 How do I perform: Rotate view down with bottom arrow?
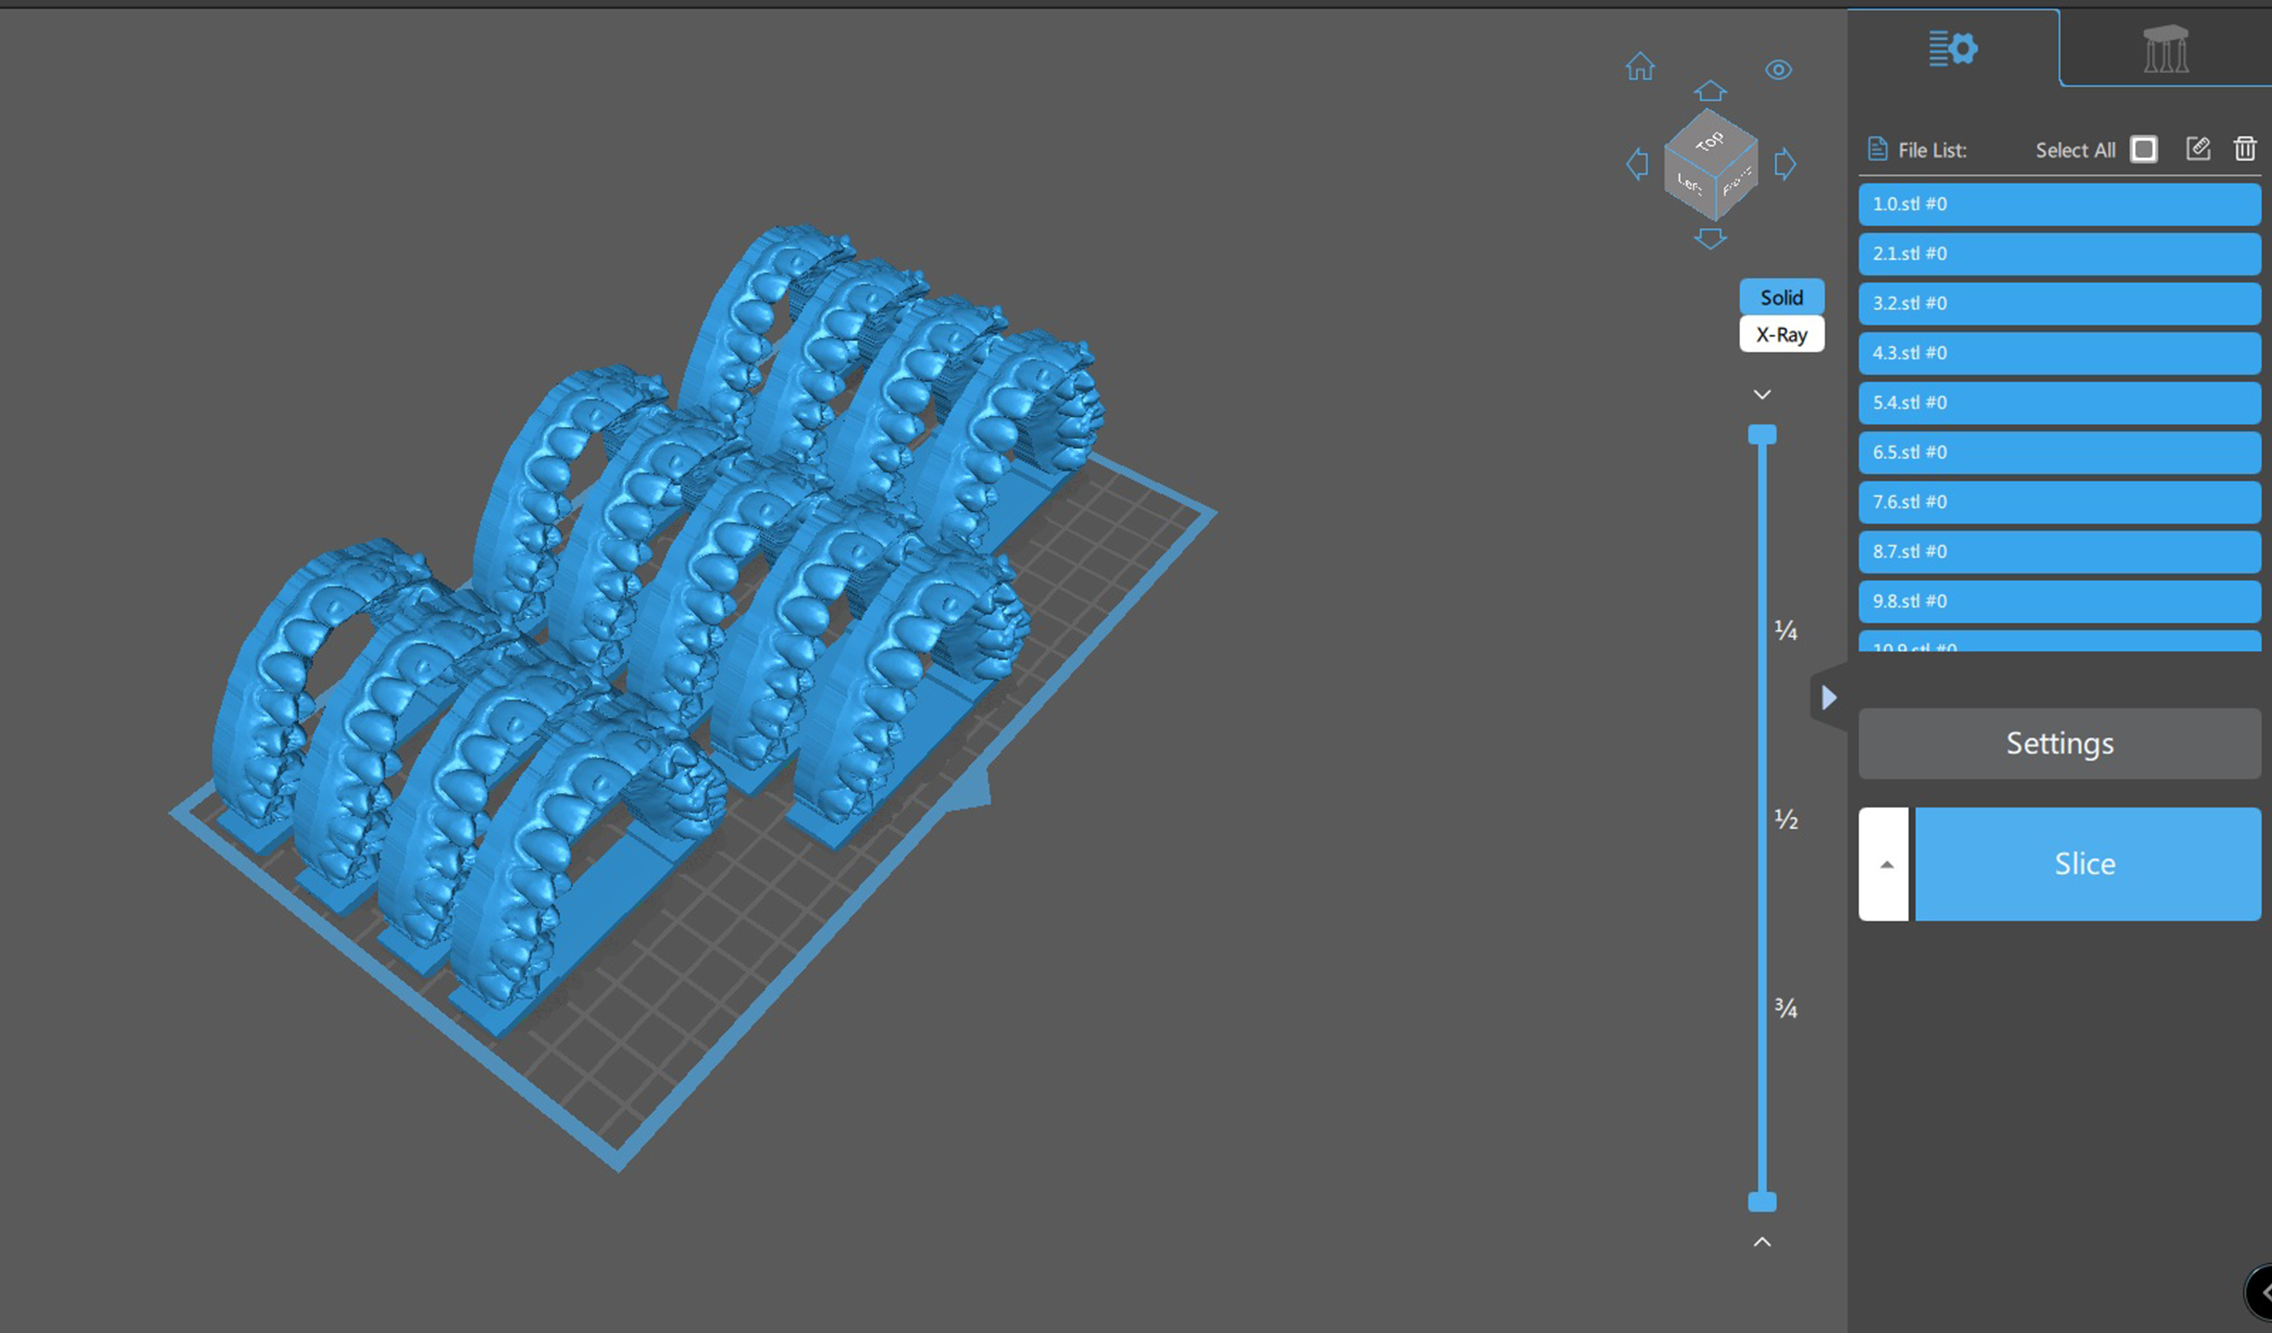pyautogui.click(x=1710, y=238)
